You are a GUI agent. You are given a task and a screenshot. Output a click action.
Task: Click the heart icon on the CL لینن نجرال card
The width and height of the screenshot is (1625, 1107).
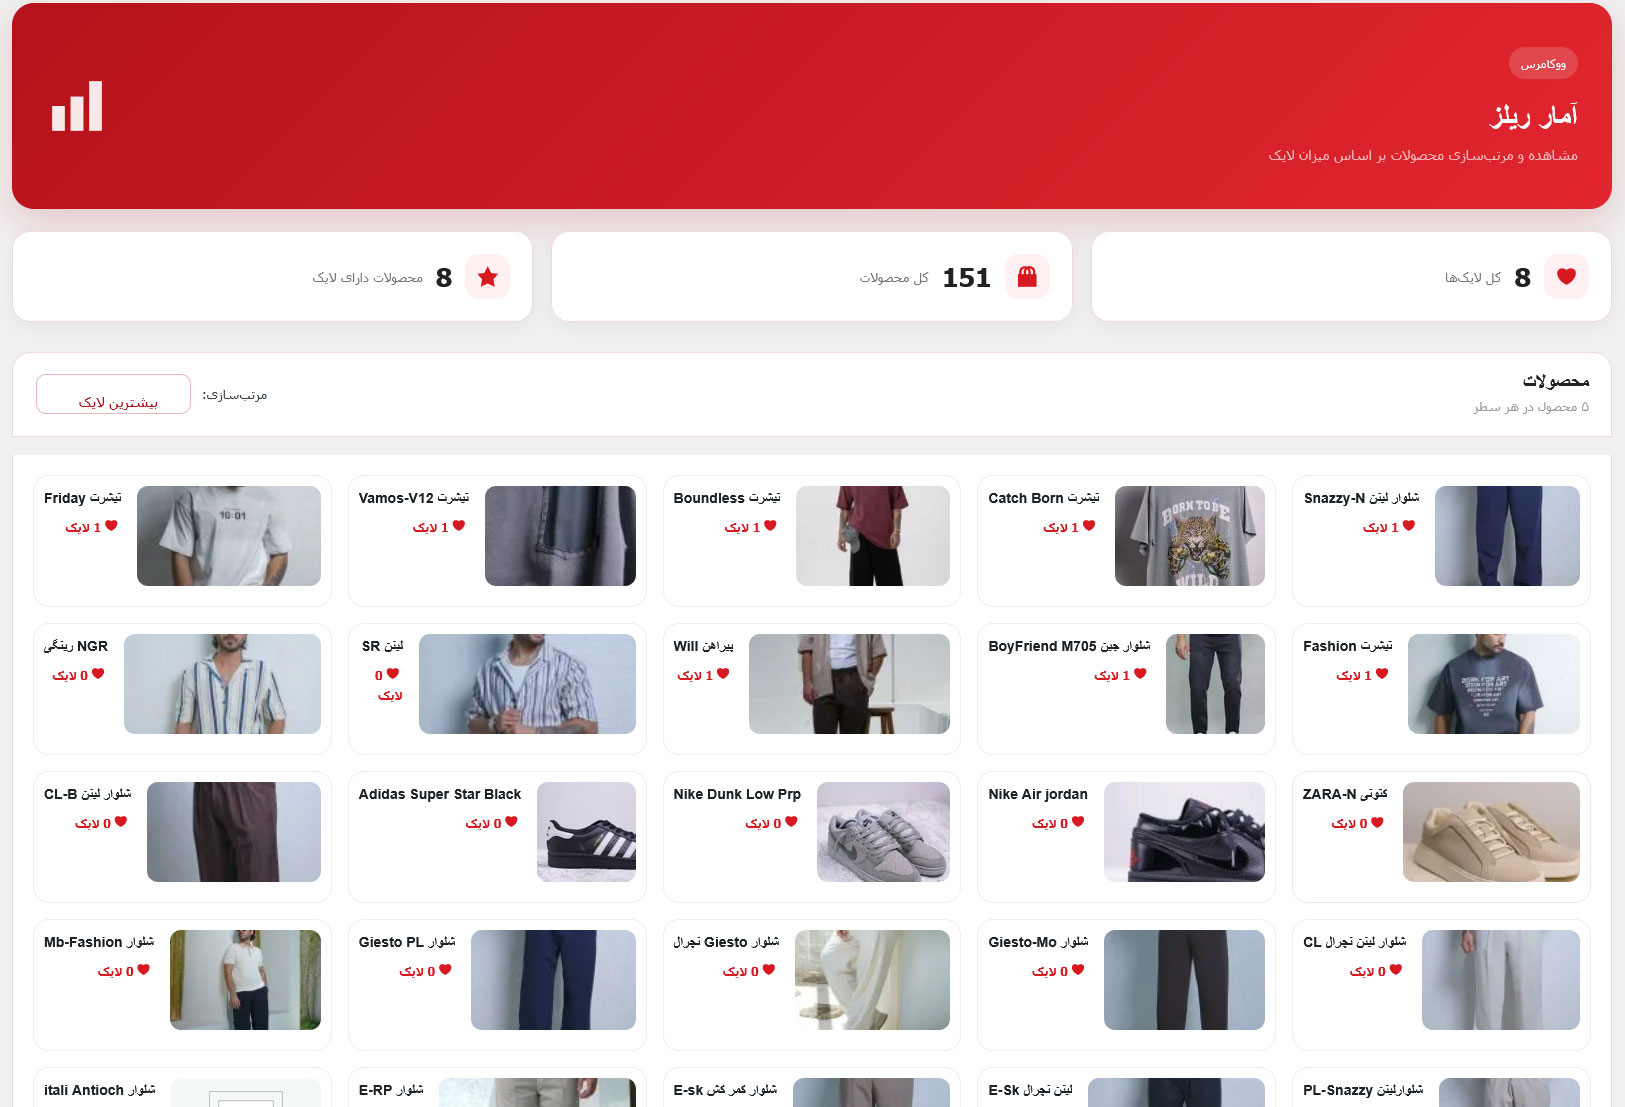(x=1396, y=970)
